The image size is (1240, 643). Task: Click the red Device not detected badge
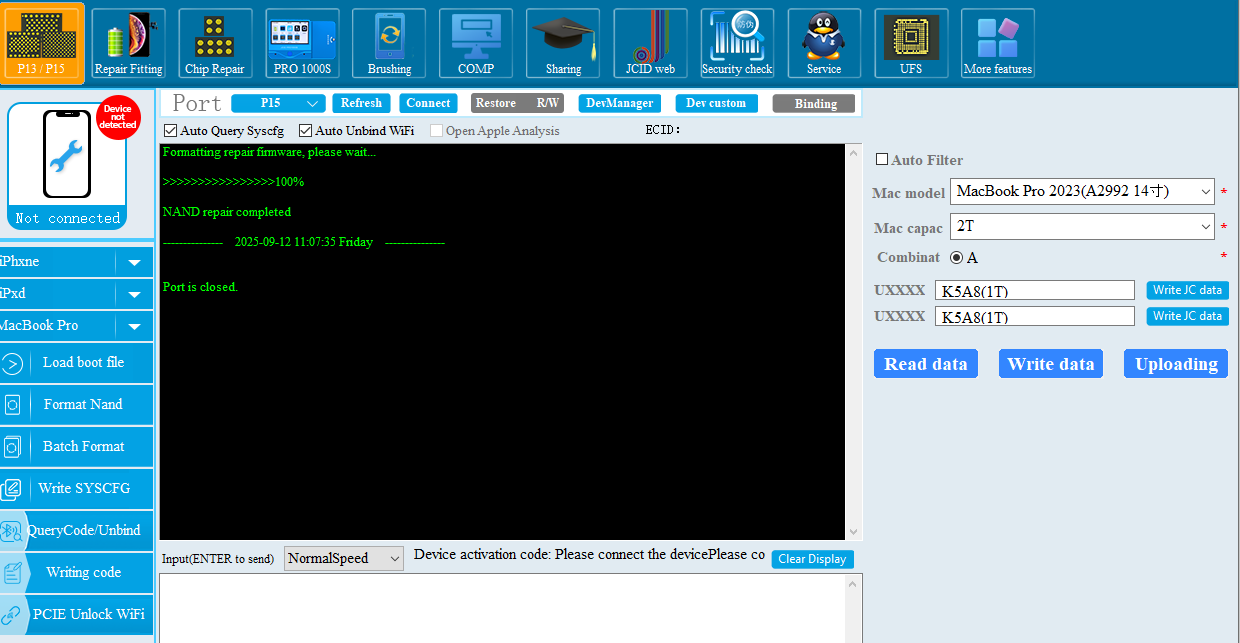point(118,117)
